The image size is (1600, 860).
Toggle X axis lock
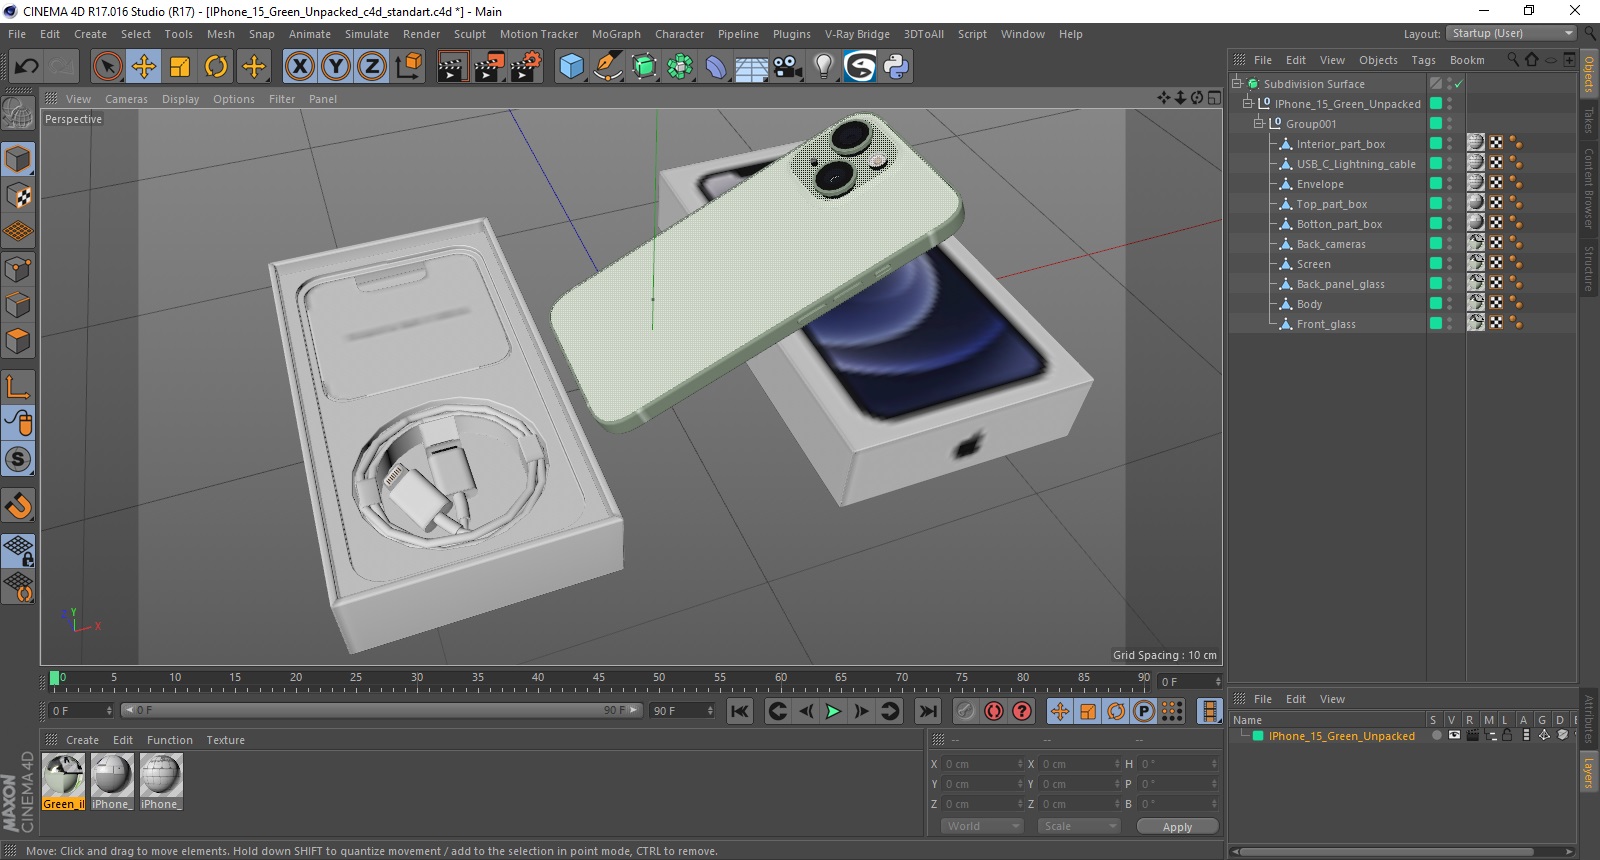point(299,67)
